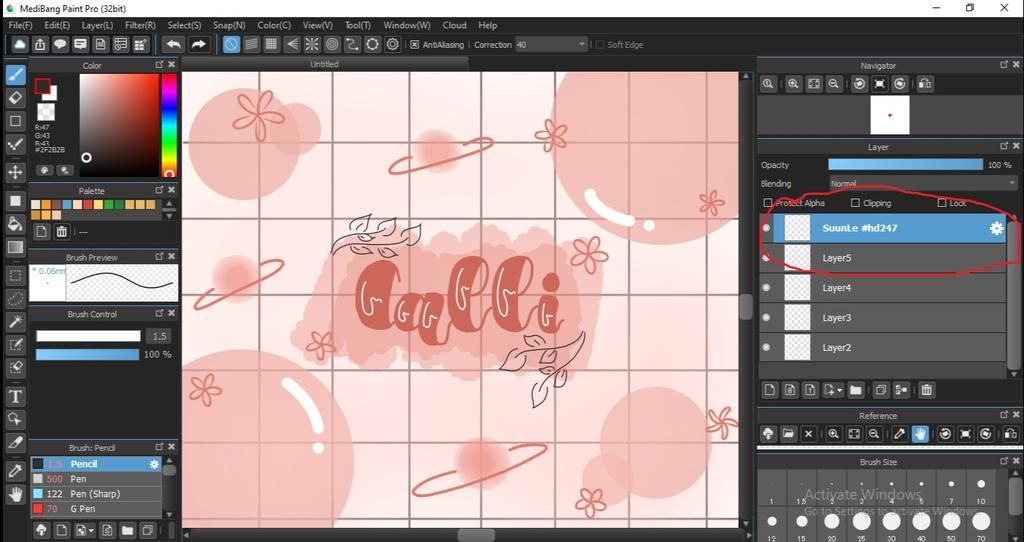Switch to the Untitled canvas tab
This screenshot has height=542, width=1024.
point(325,64)
